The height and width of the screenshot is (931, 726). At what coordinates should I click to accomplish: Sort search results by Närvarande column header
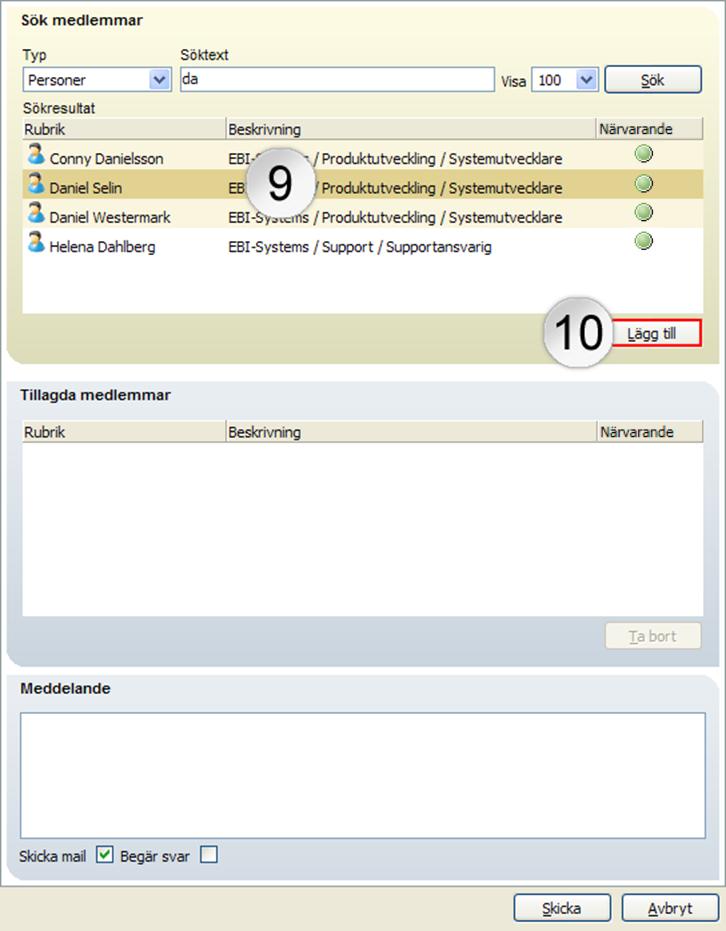649,129
